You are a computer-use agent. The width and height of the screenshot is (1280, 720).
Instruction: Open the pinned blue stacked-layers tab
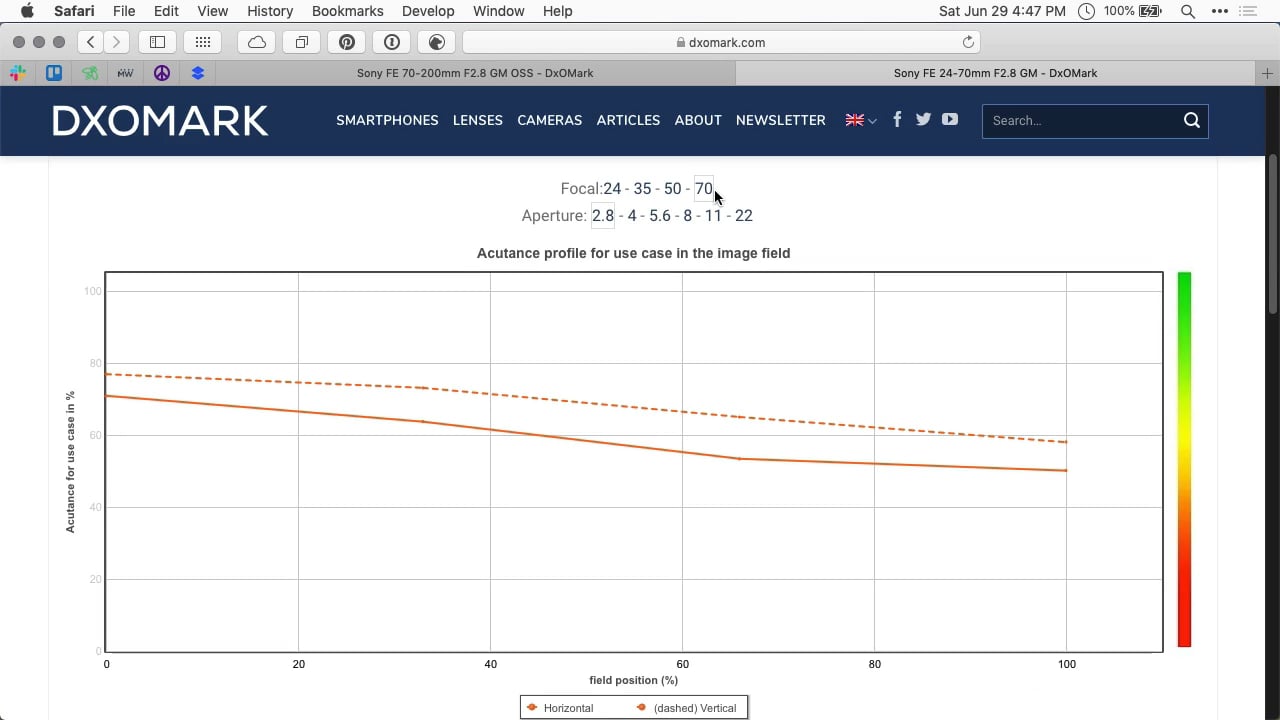(198, 73)
